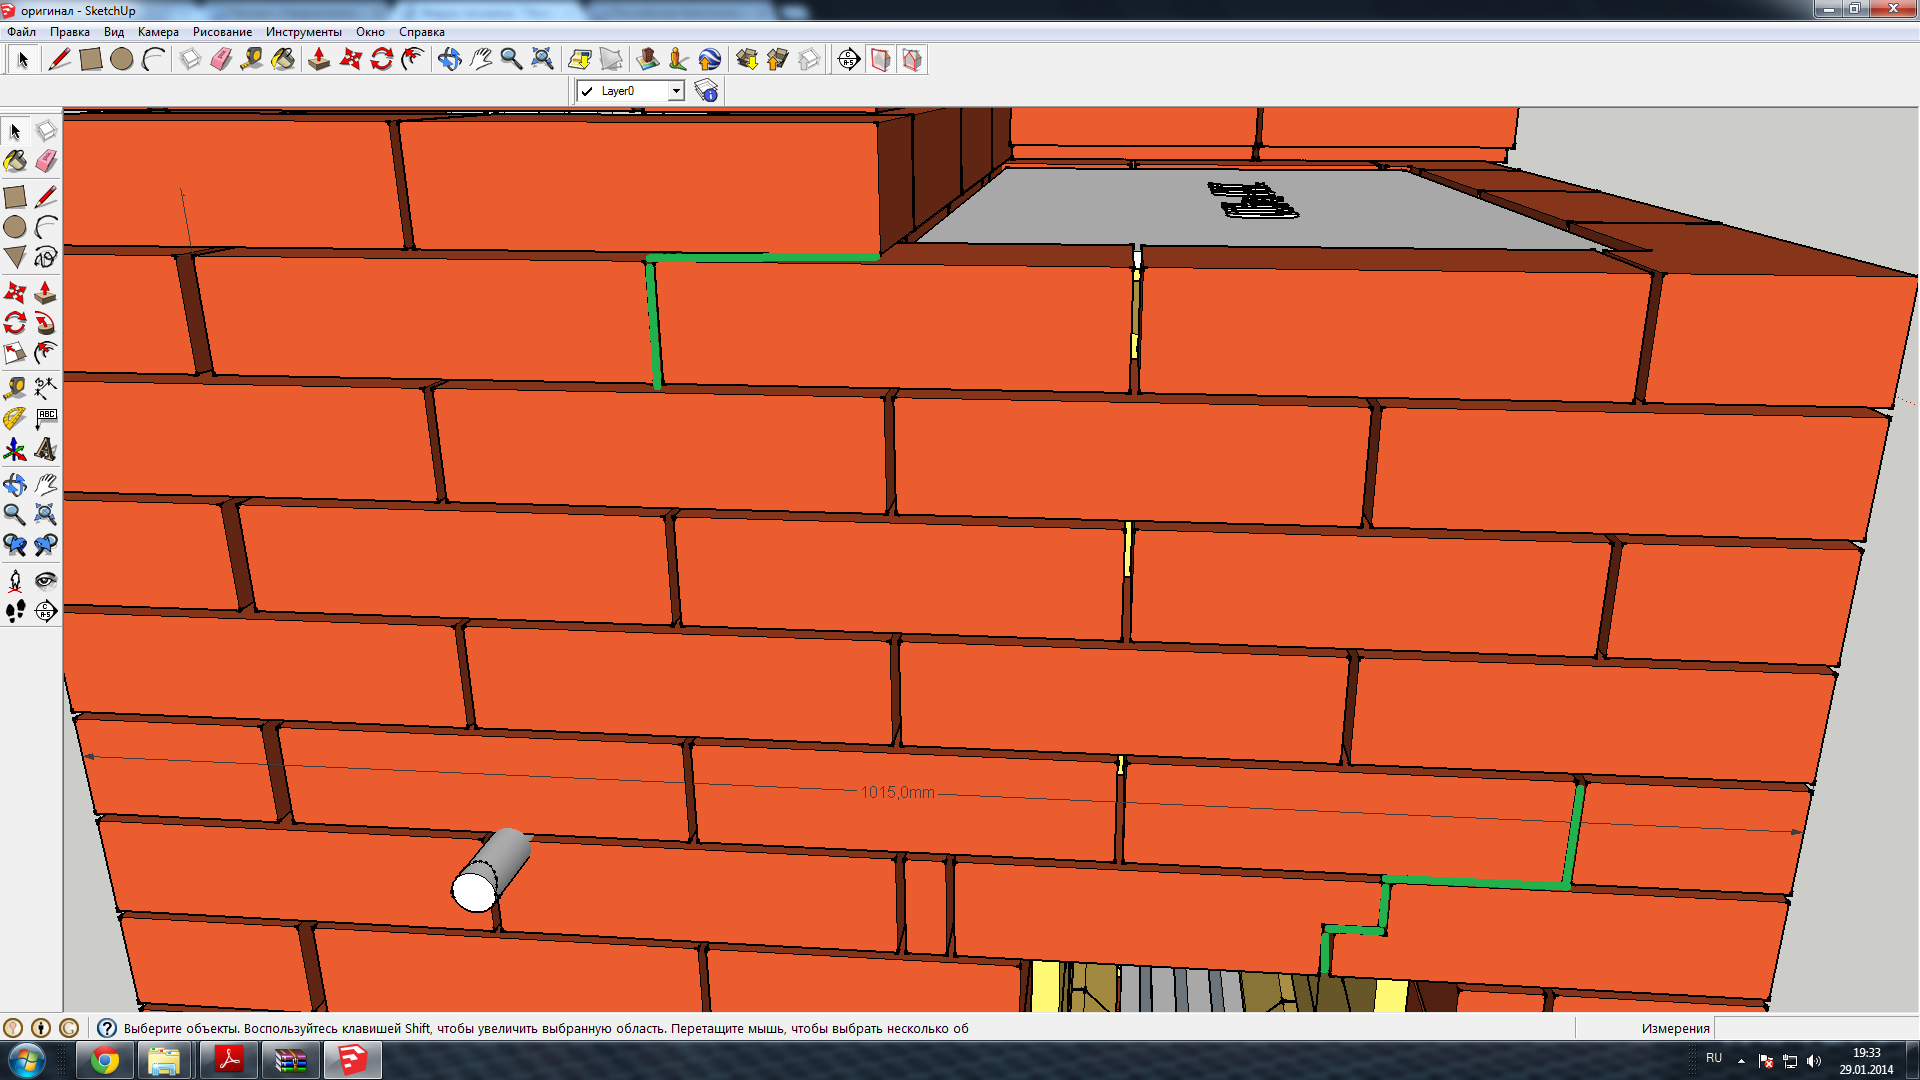
Task: Open Layer Manager icon next to Layer0
Action: click(706, 91)
